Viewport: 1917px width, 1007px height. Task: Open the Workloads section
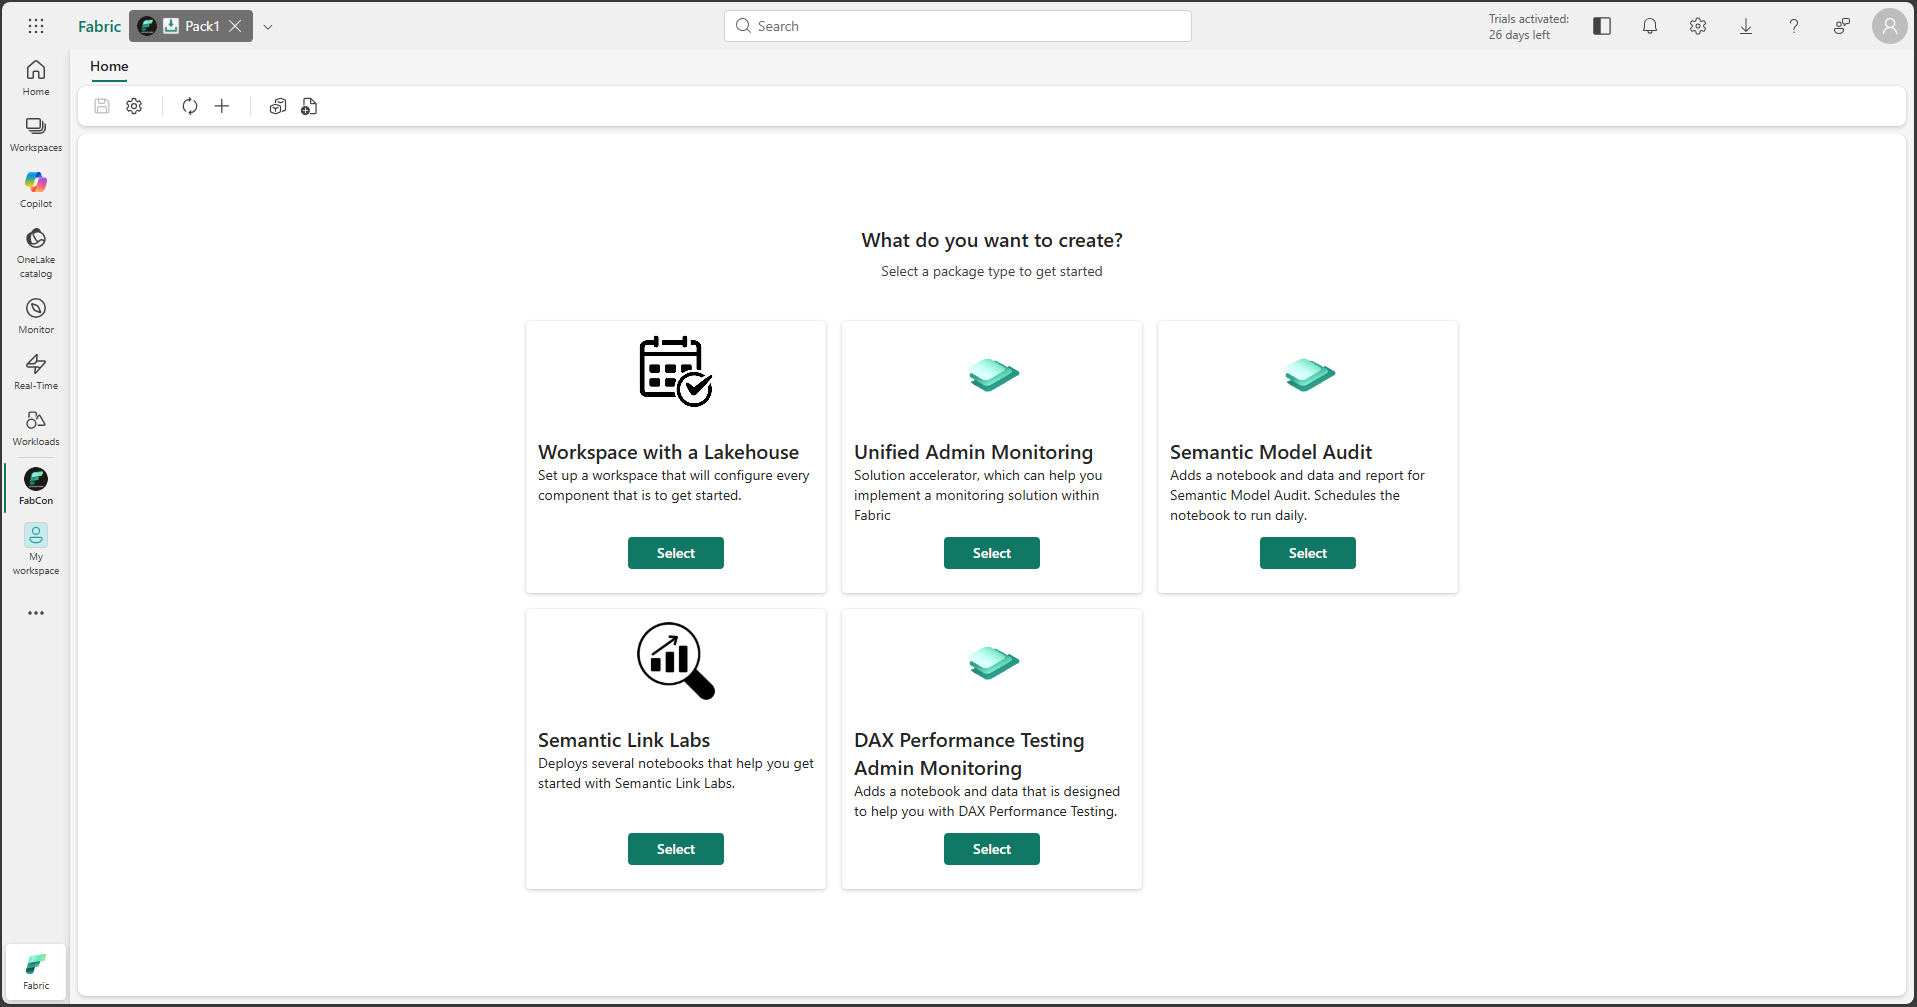tap(35, 428)
